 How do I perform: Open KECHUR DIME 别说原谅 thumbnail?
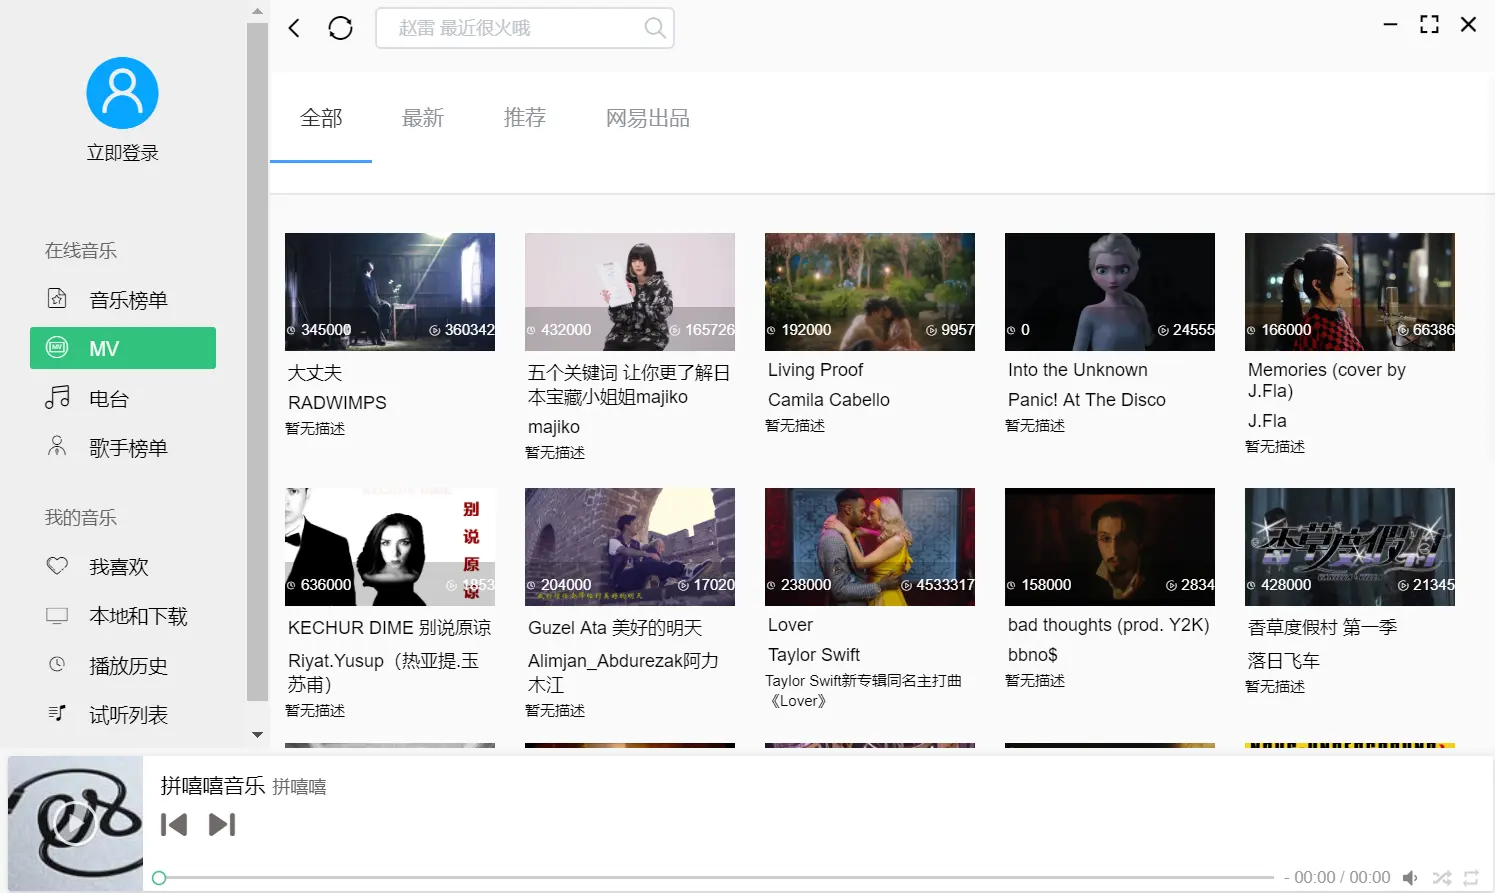[390, 547]
